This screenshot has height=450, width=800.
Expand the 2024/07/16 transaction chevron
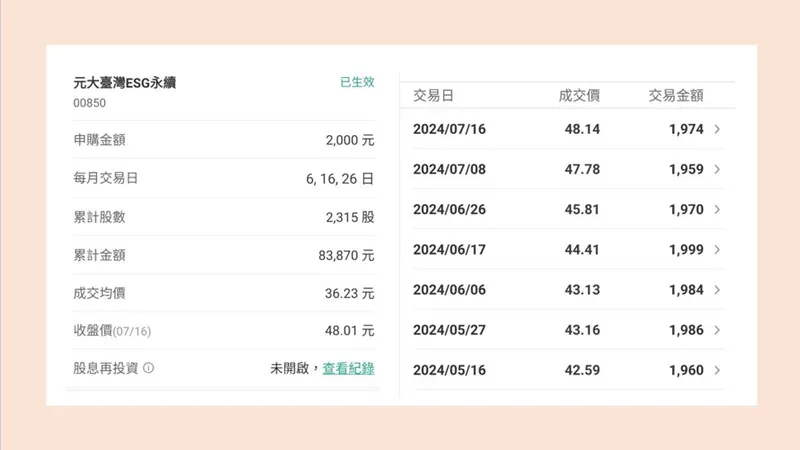pos(718,129)
